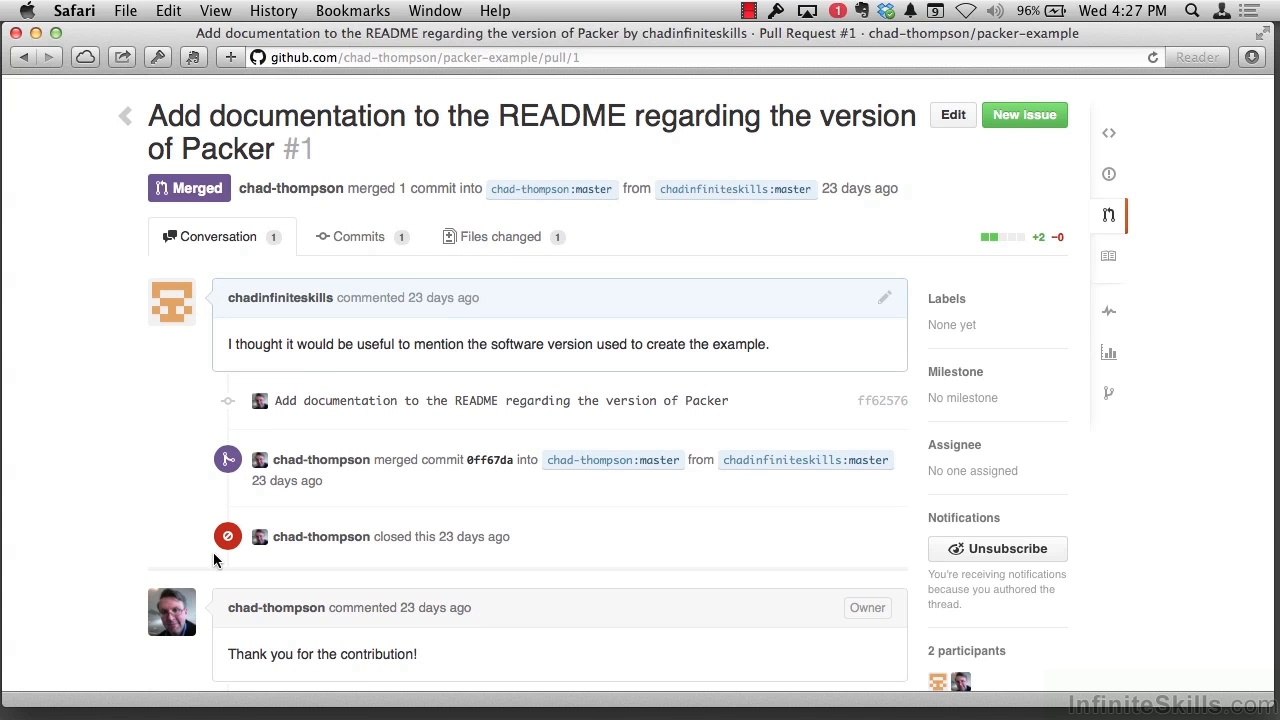Click the 'None yet' labels text

coord(951,325)
